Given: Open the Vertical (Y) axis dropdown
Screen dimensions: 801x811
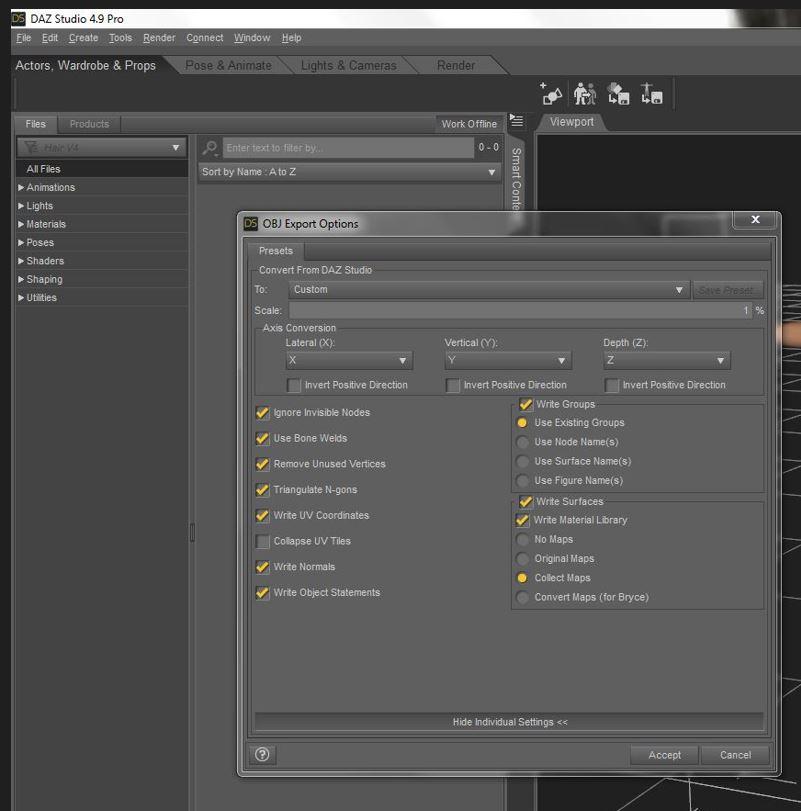Looking at the screenshot, I should tap(508, 360).
